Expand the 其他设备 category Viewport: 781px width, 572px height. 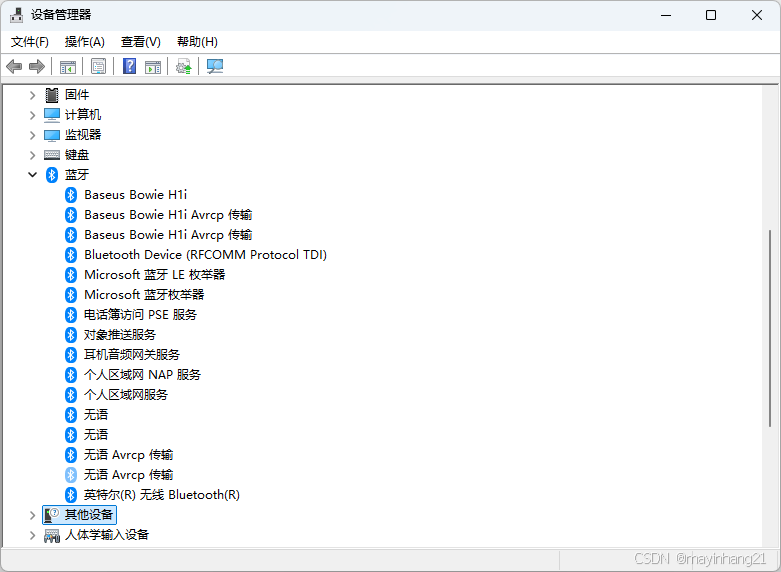pos(32,515)
